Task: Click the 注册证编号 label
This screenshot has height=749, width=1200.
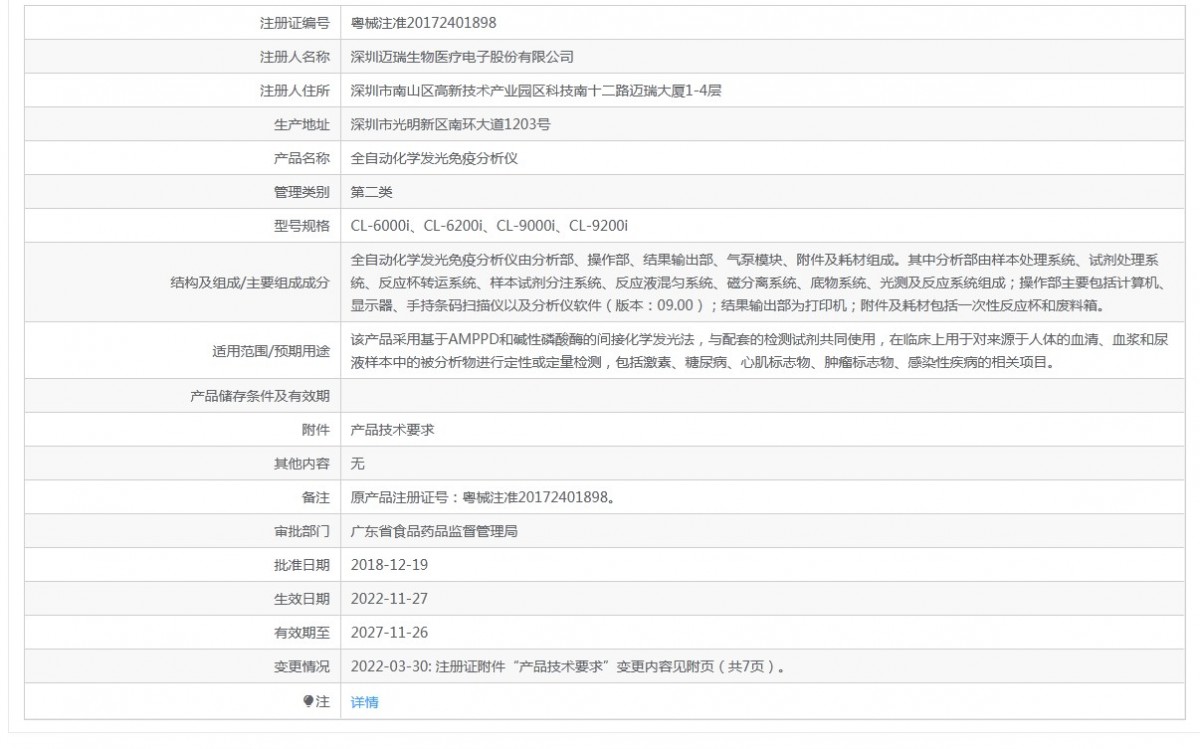Action: 295,22
